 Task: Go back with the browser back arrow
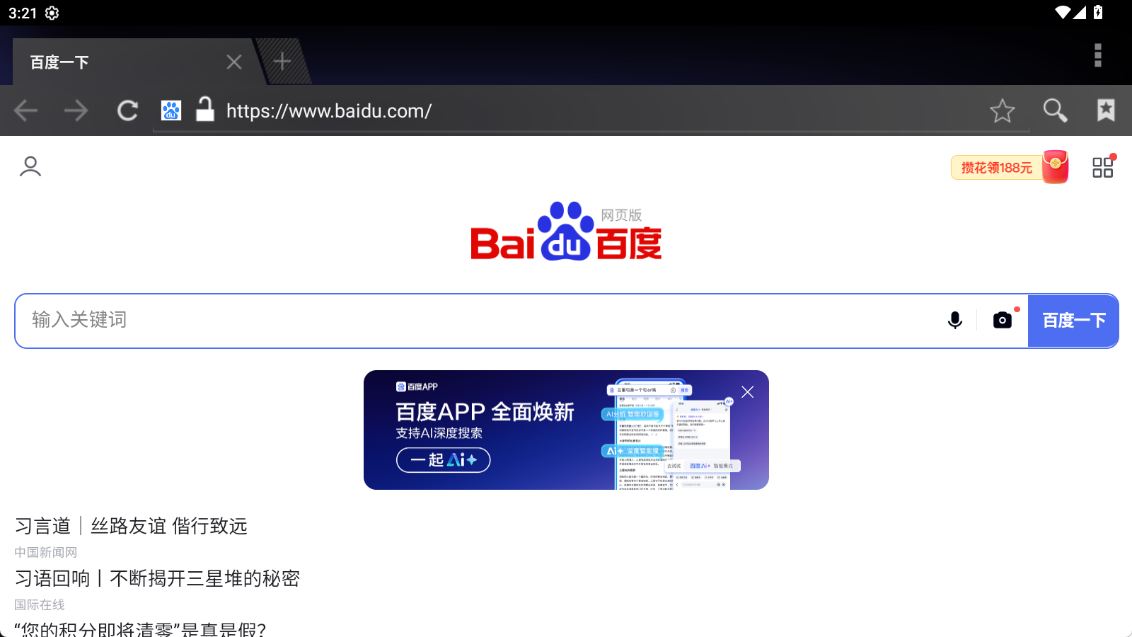tap(26, 110)
